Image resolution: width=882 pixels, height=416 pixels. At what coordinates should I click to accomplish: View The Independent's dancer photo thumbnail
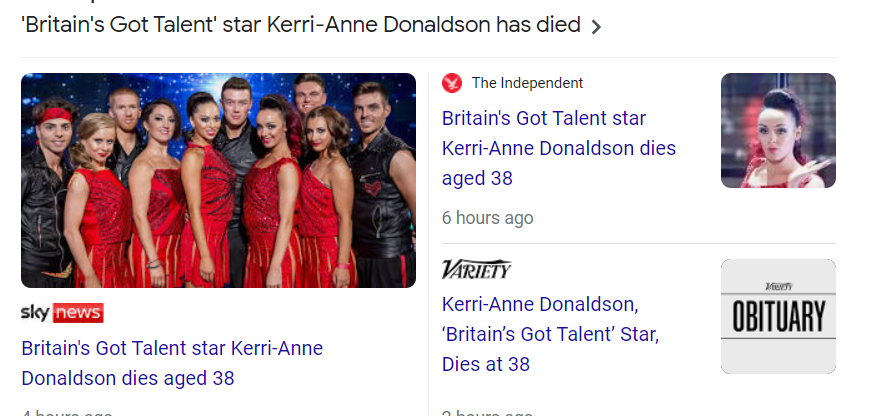pos(778,131)
